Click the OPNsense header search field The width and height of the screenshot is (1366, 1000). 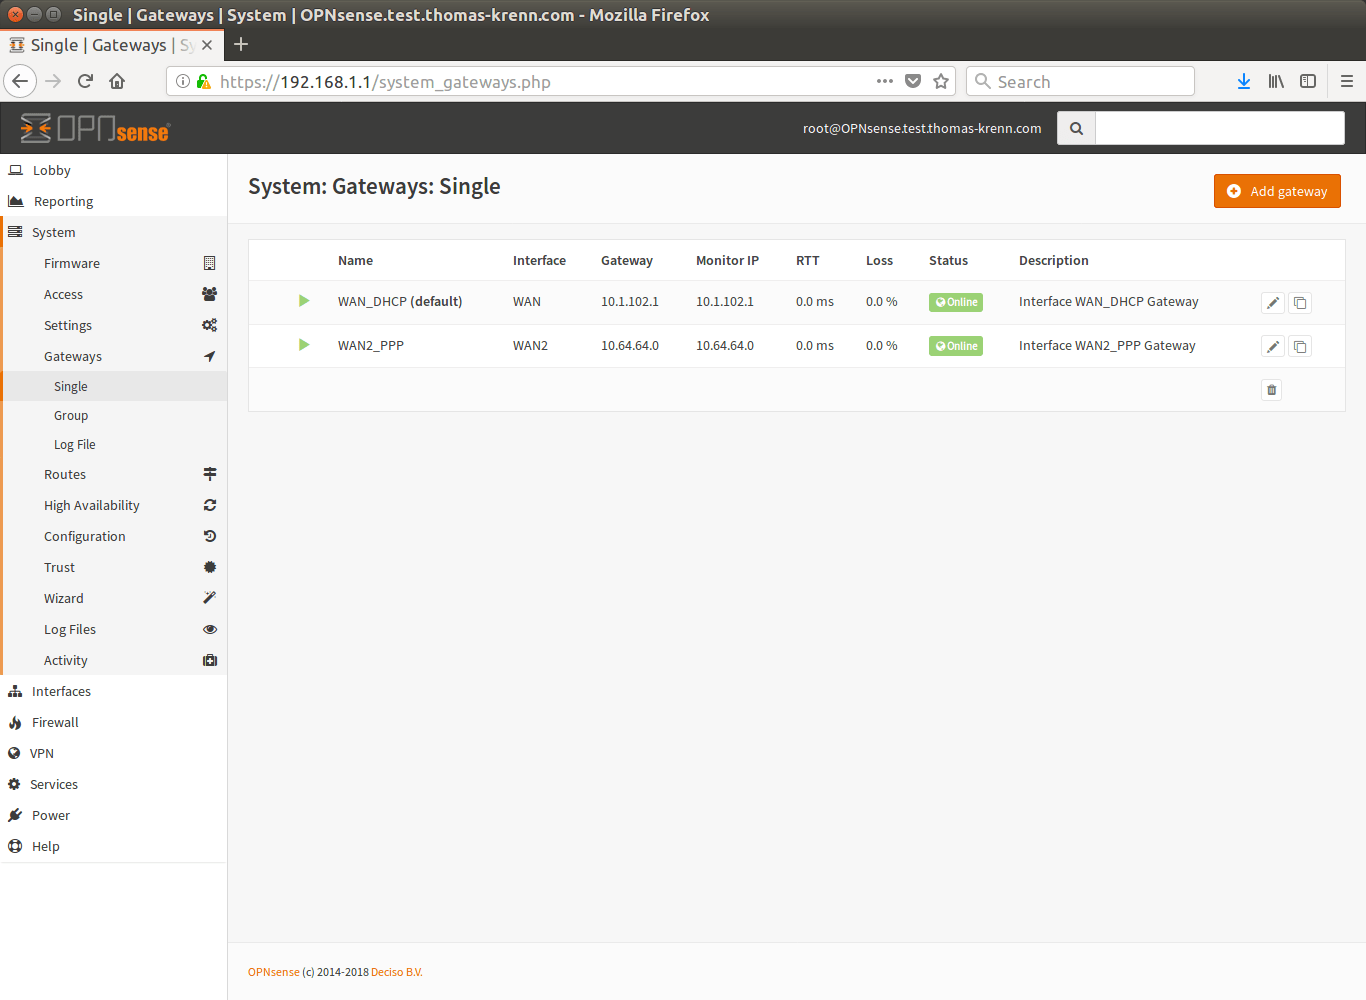click(x=1219, y=128)
